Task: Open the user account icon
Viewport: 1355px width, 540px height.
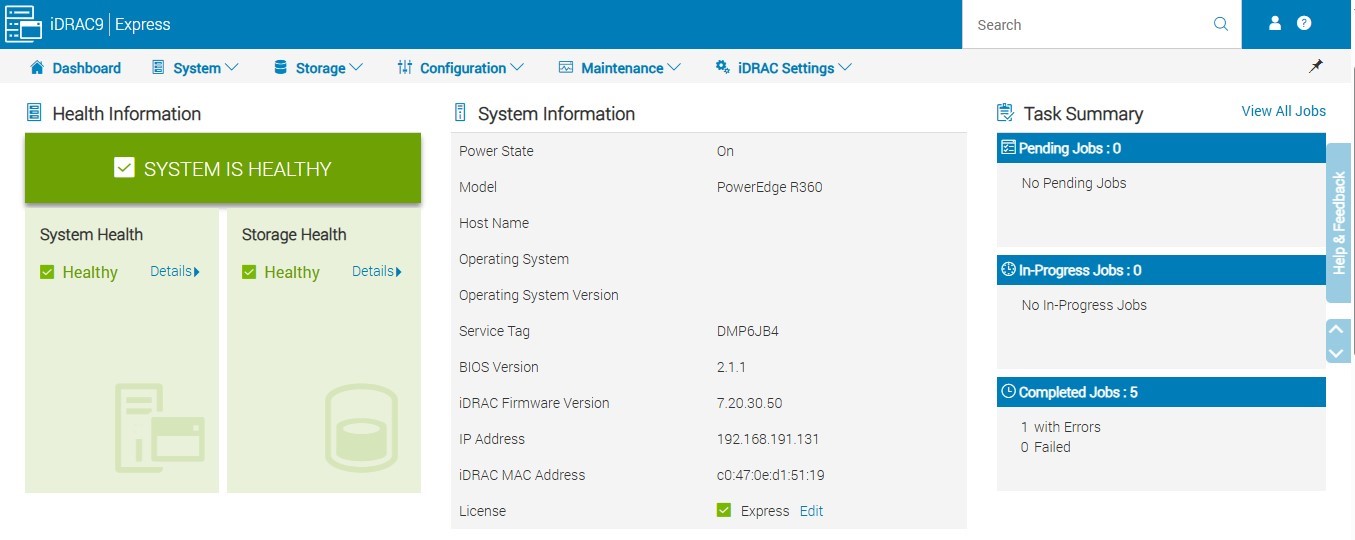Action: tap(1275, 23)
